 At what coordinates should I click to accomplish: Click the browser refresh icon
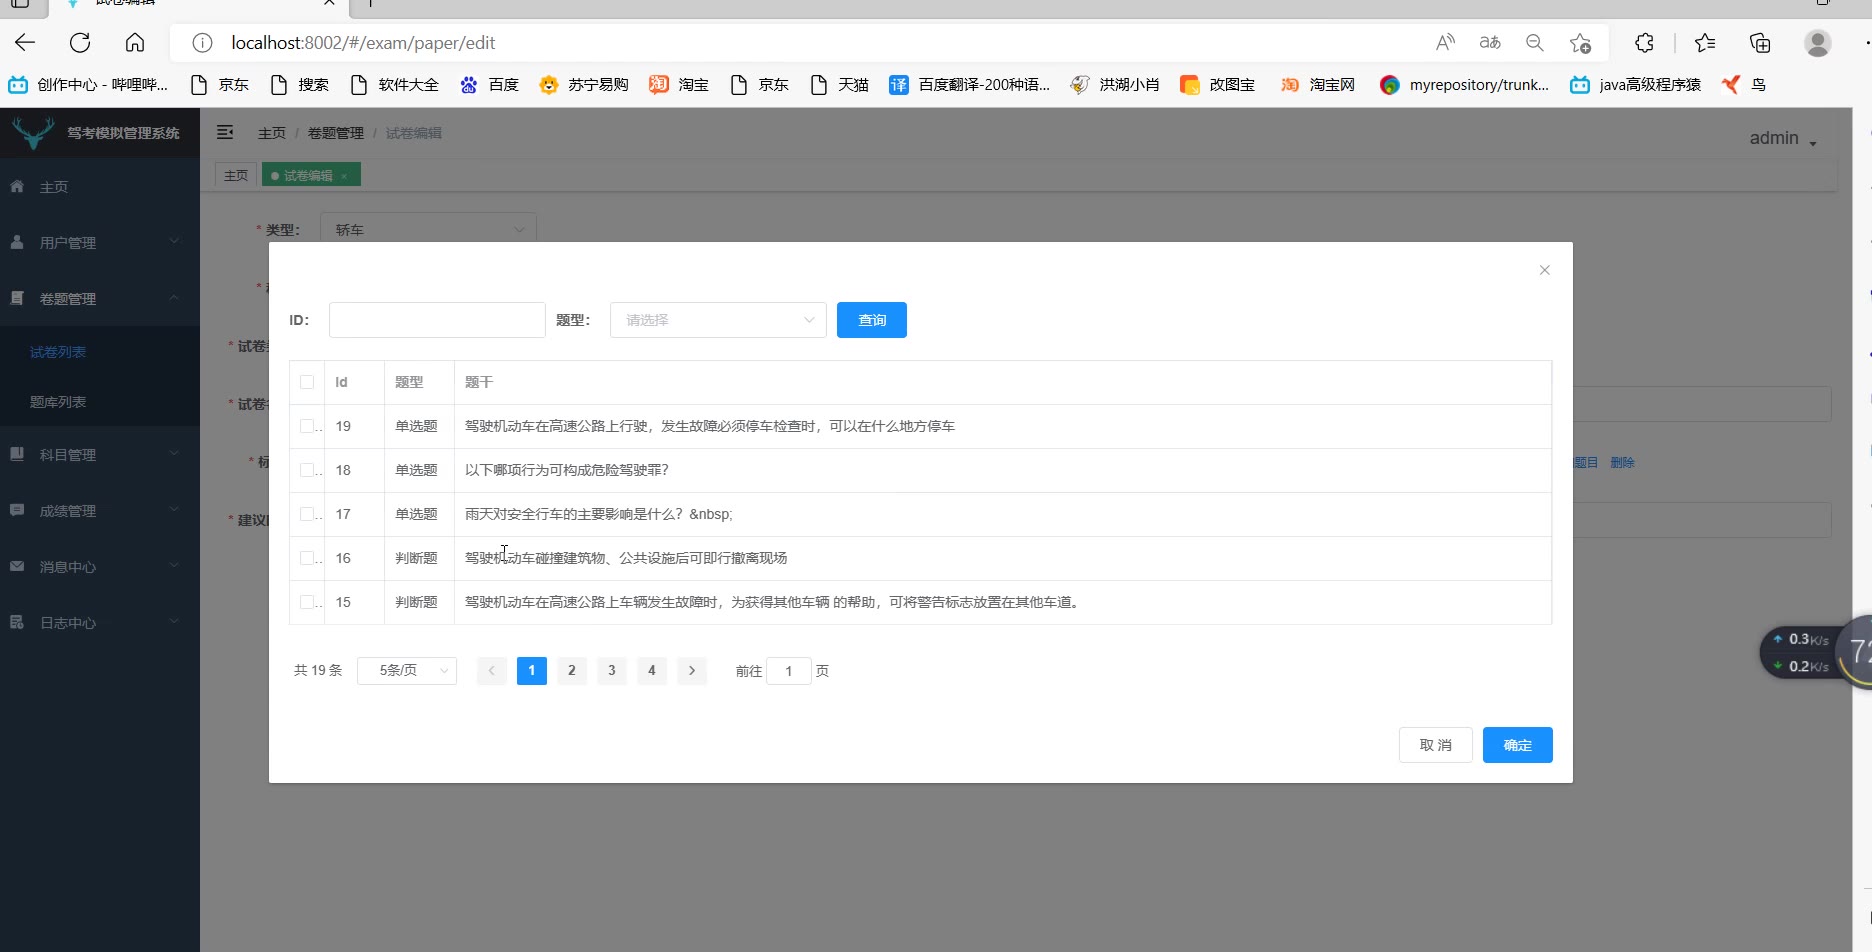tap(80, 43)
